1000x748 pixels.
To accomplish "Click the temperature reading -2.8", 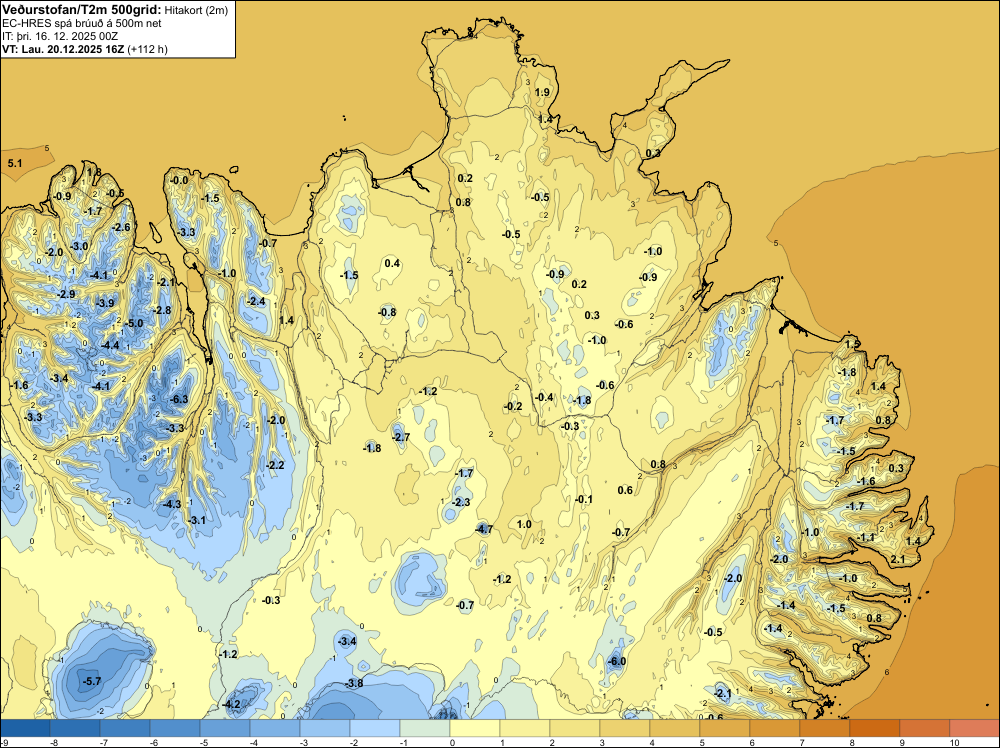I will point(162,310).
